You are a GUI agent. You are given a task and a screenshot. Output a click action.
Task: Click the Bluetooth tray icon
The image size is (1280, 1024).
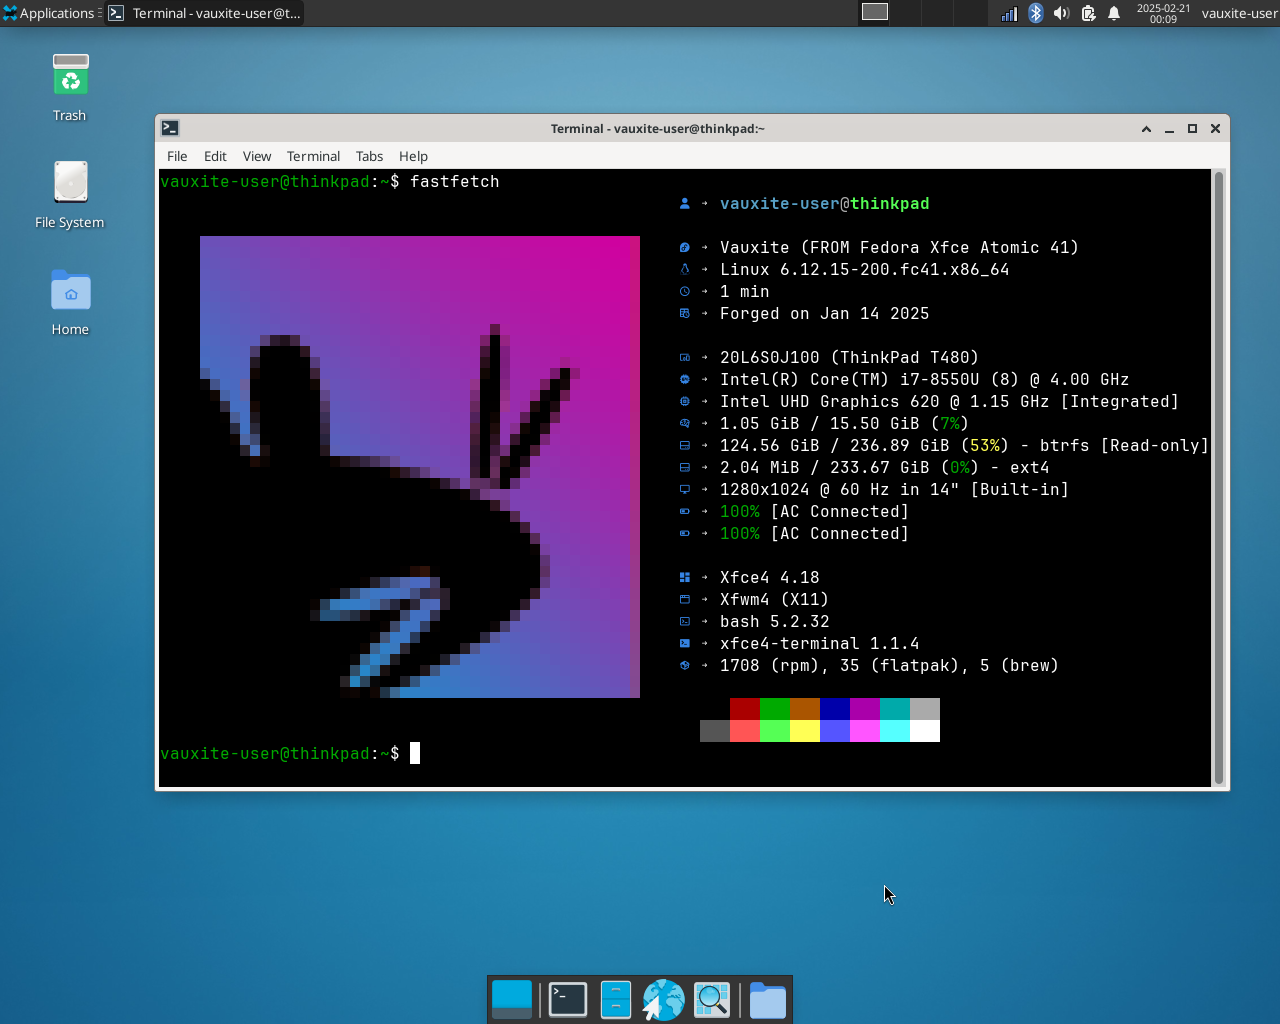(1036, 13)
